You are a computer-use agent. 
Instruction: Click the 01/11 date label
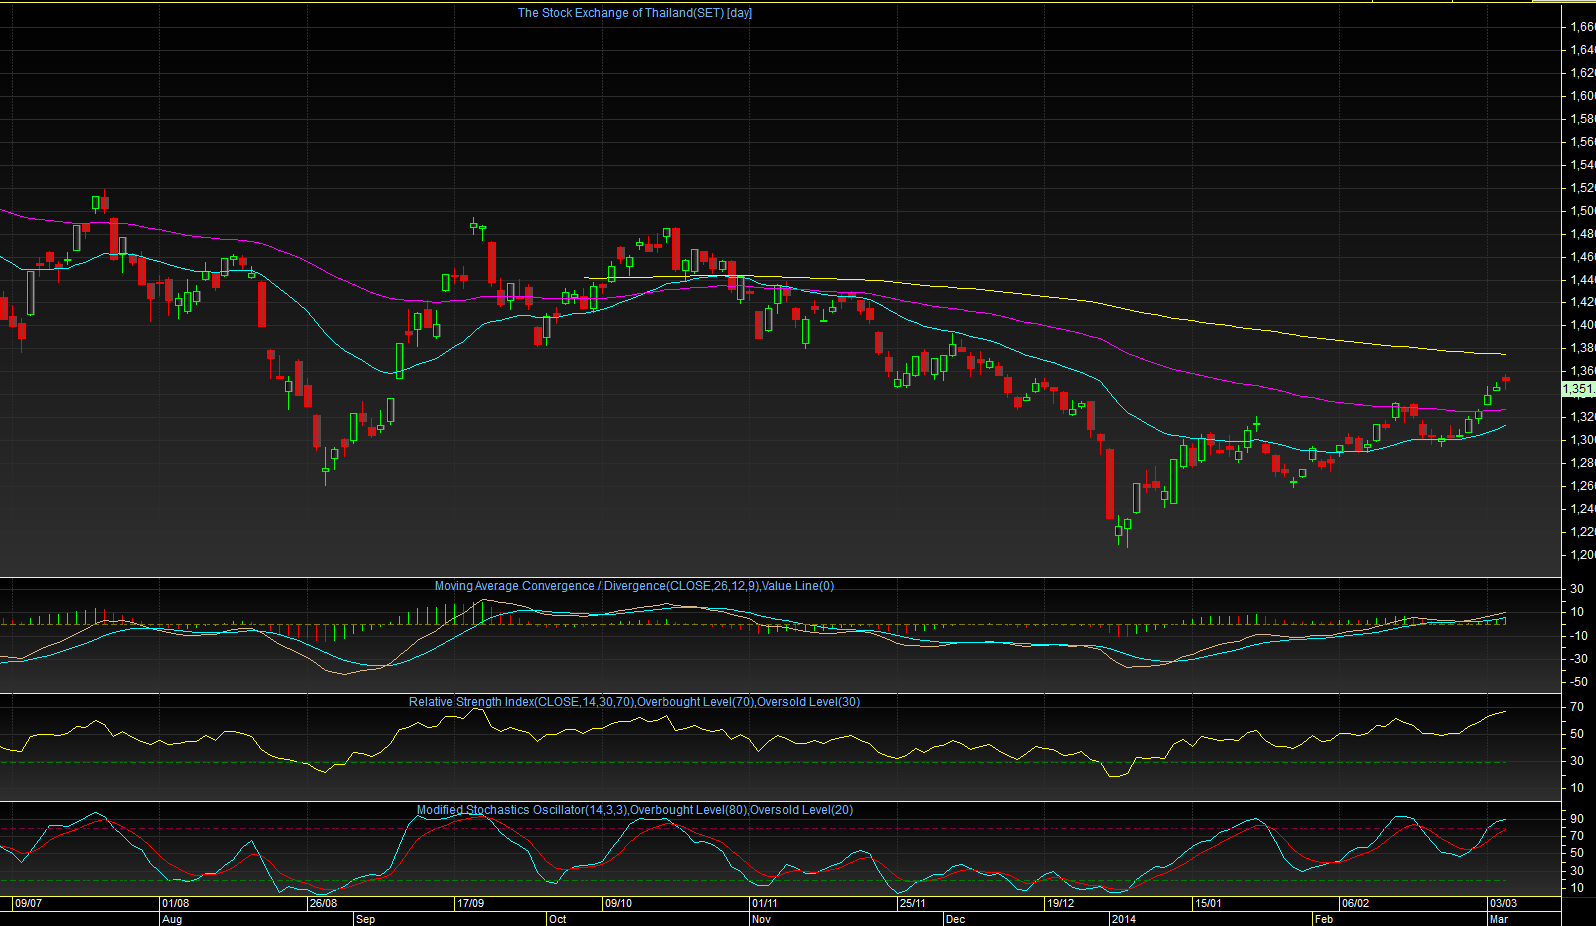tap(765, 903)
